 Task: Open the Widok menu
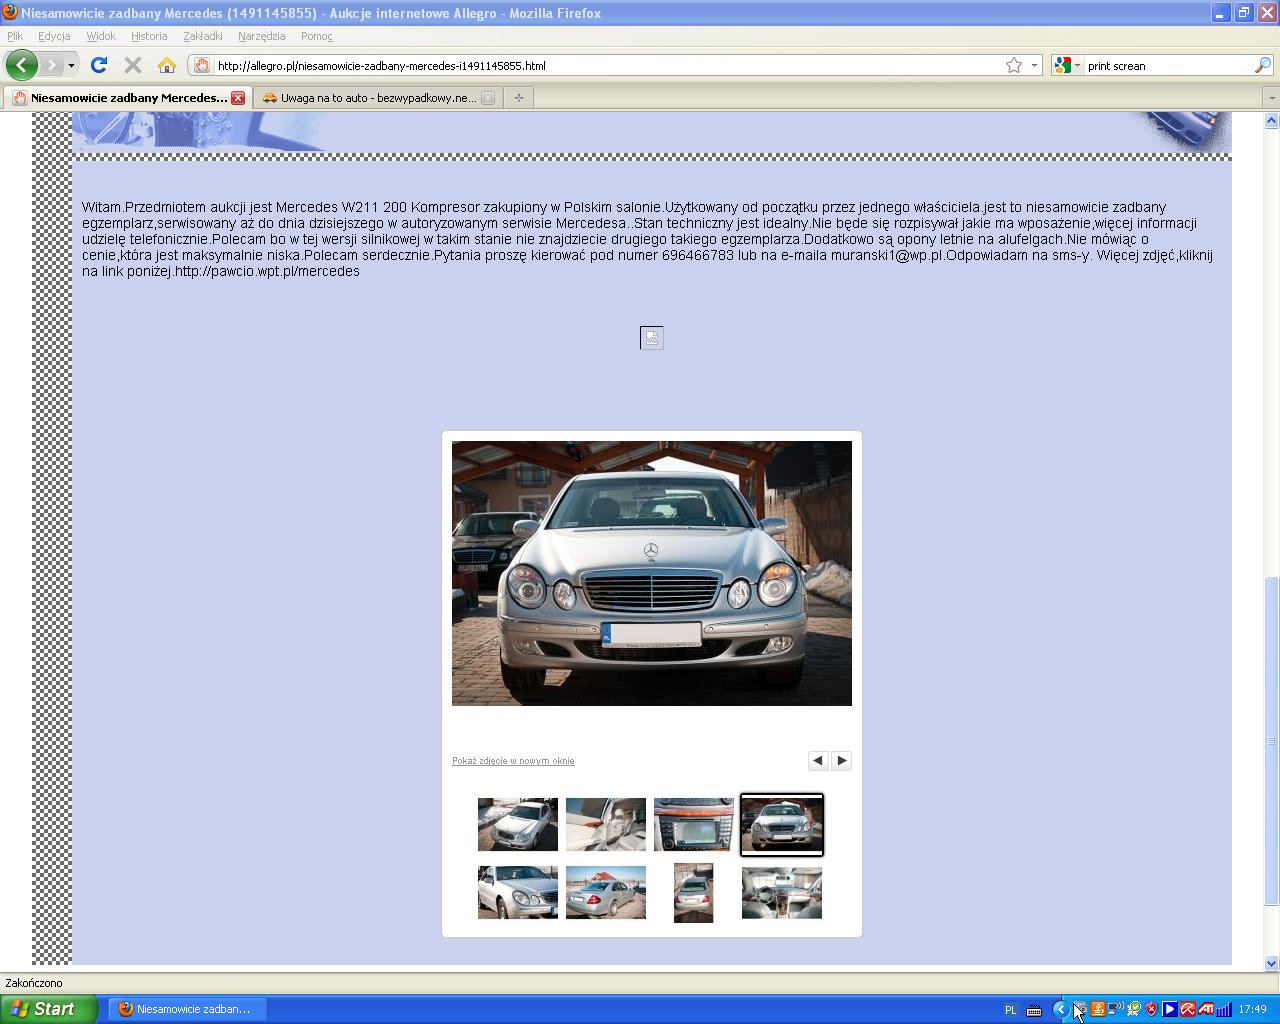click(101, 36)
